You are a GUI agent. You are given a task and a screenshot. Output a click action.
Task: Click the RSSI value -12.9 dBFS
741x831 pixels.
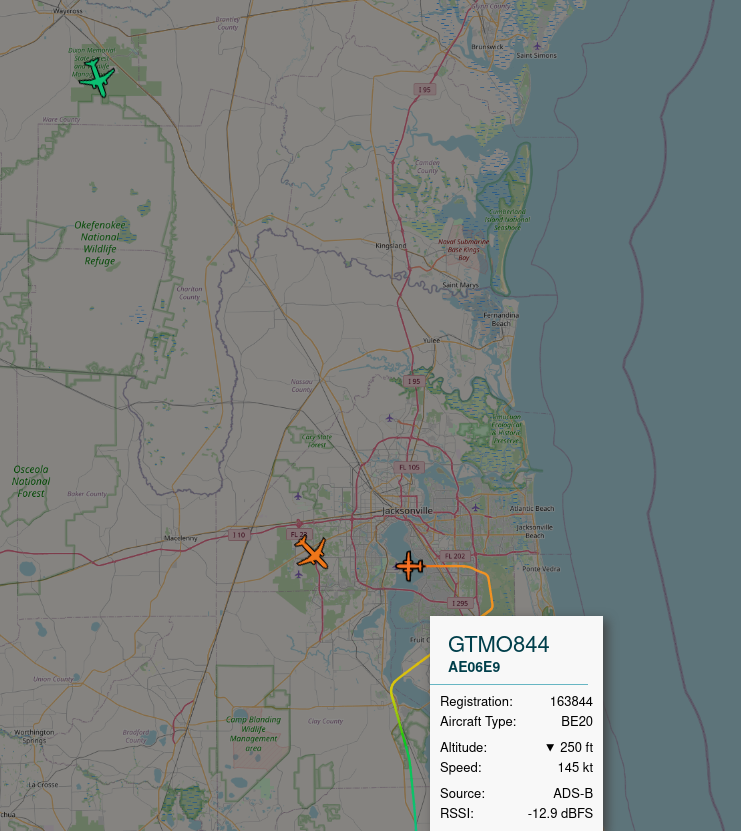pyautogui.click(x=560, y=813)
